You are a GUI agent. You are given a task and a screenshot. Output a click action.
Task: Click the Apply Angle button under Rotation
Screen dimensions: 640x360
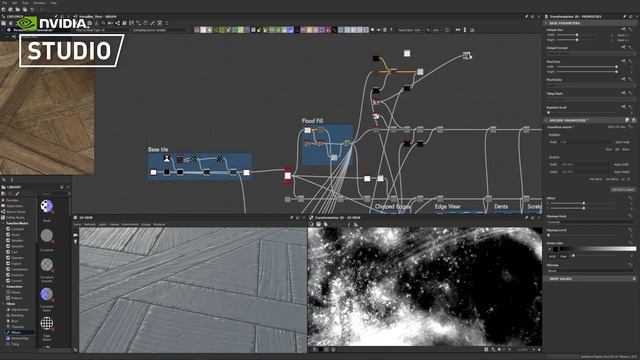tap(622, 142)
